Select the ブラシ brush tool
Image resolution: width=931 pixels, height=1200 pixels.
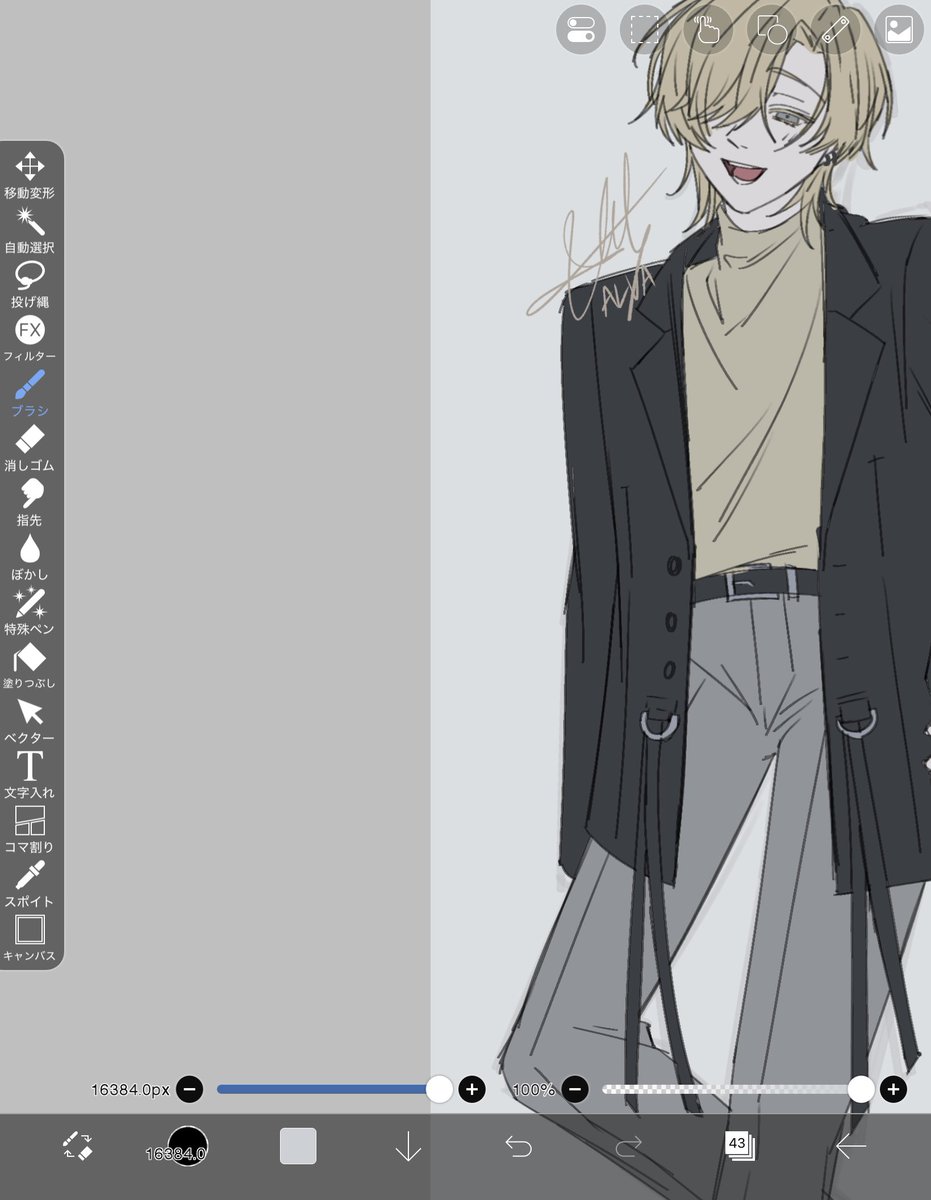tap(29, 393)
